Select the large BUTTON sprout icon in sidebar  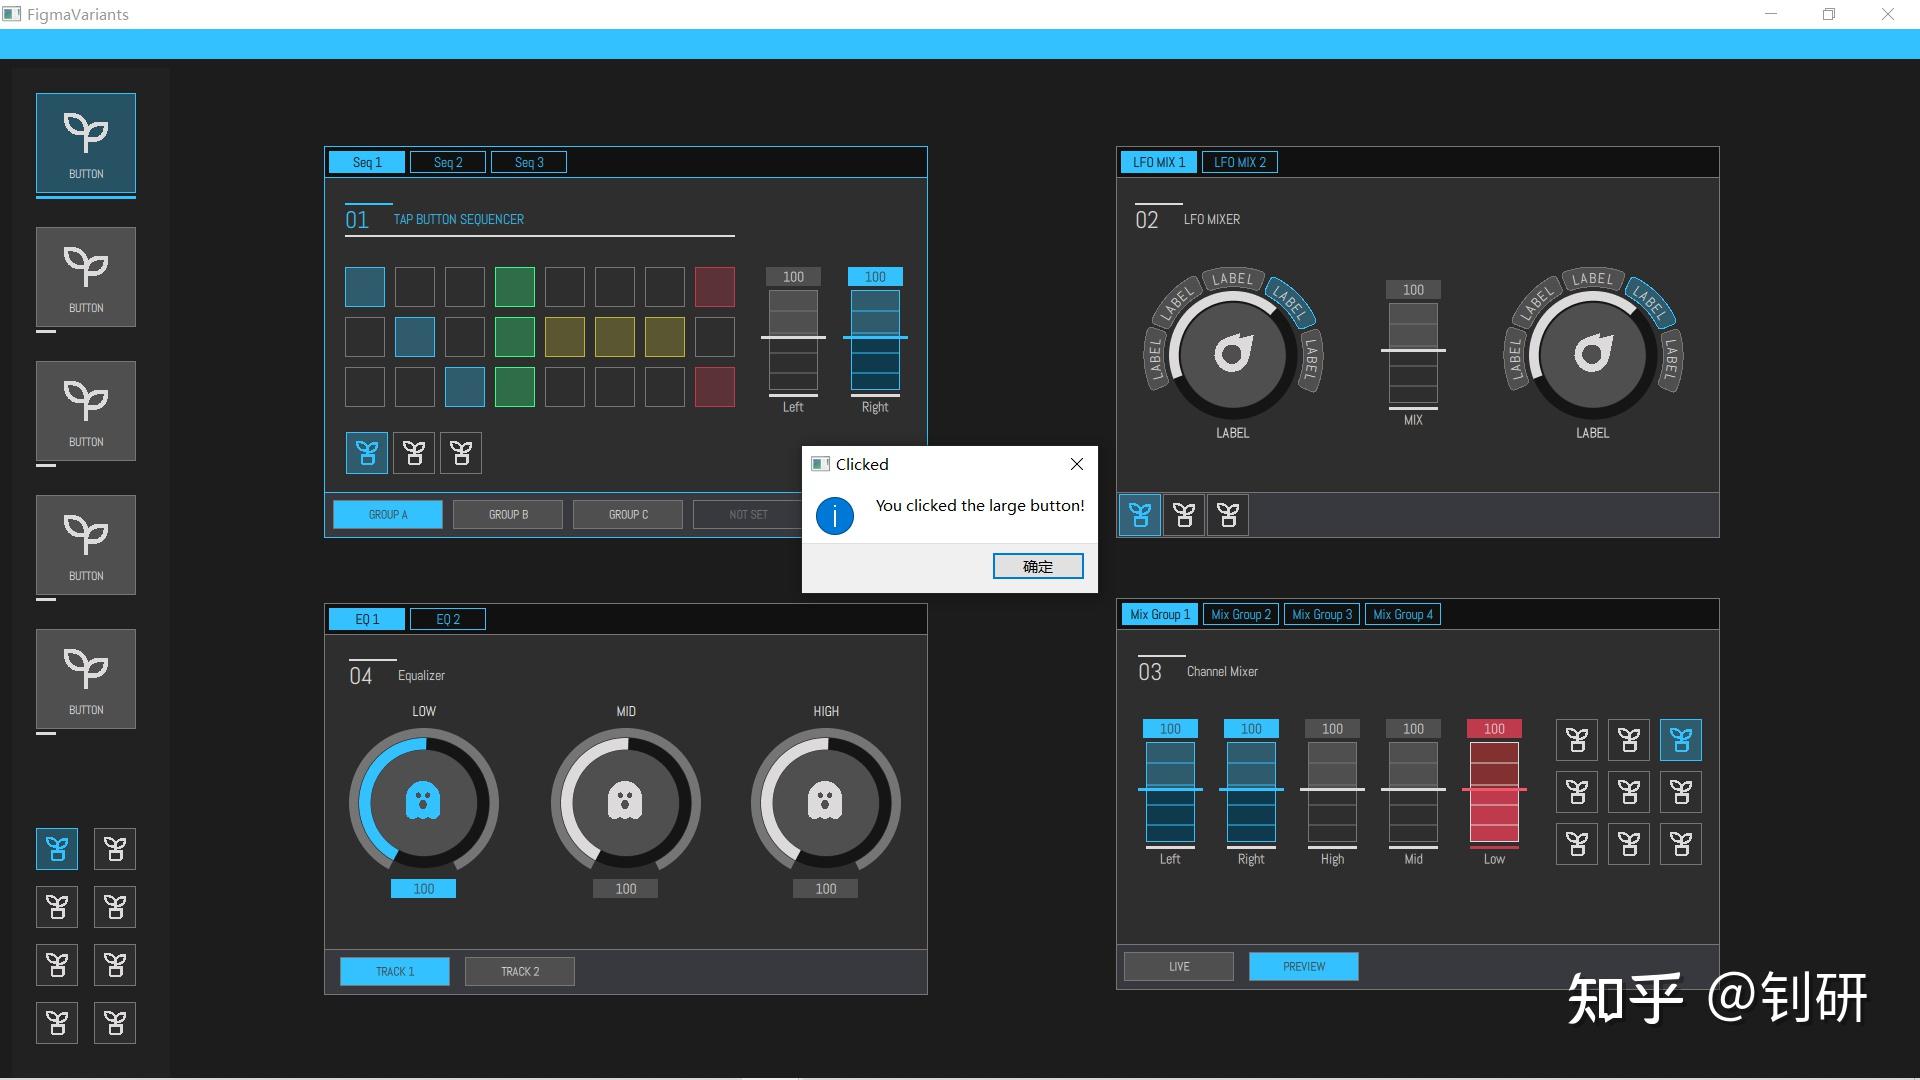pos(85,143)
